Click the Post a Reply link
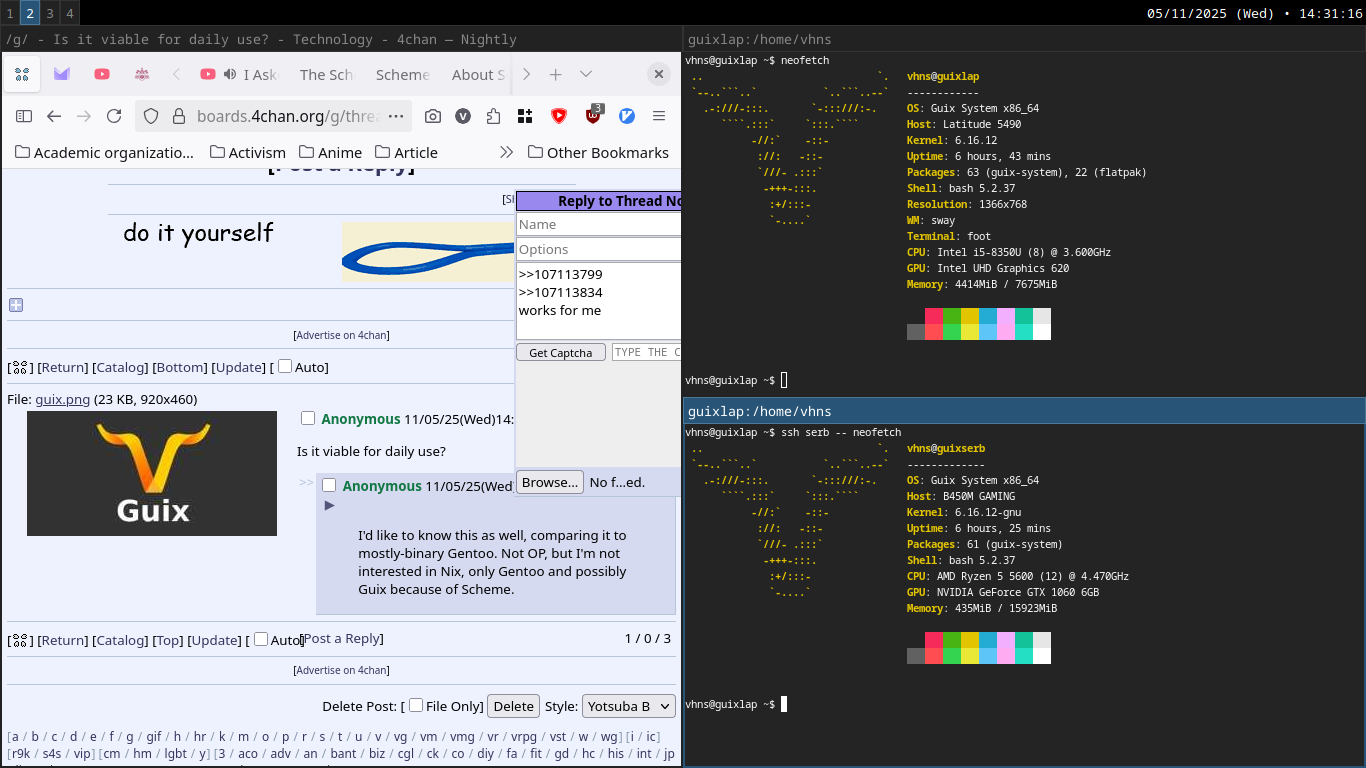1366x768 pixels. 342,638
